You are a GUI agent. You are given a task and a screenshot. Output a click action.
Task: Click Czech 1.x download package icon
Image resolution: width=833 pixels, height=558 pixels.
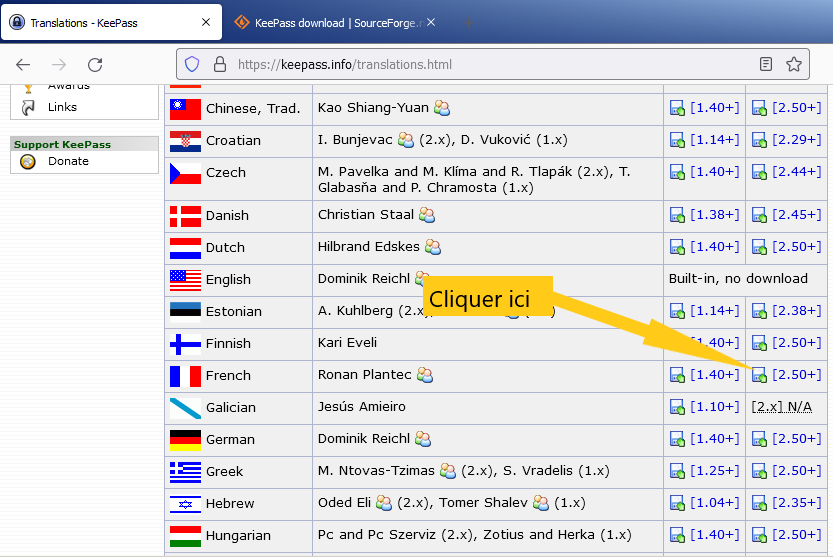[x=677, y=172]
